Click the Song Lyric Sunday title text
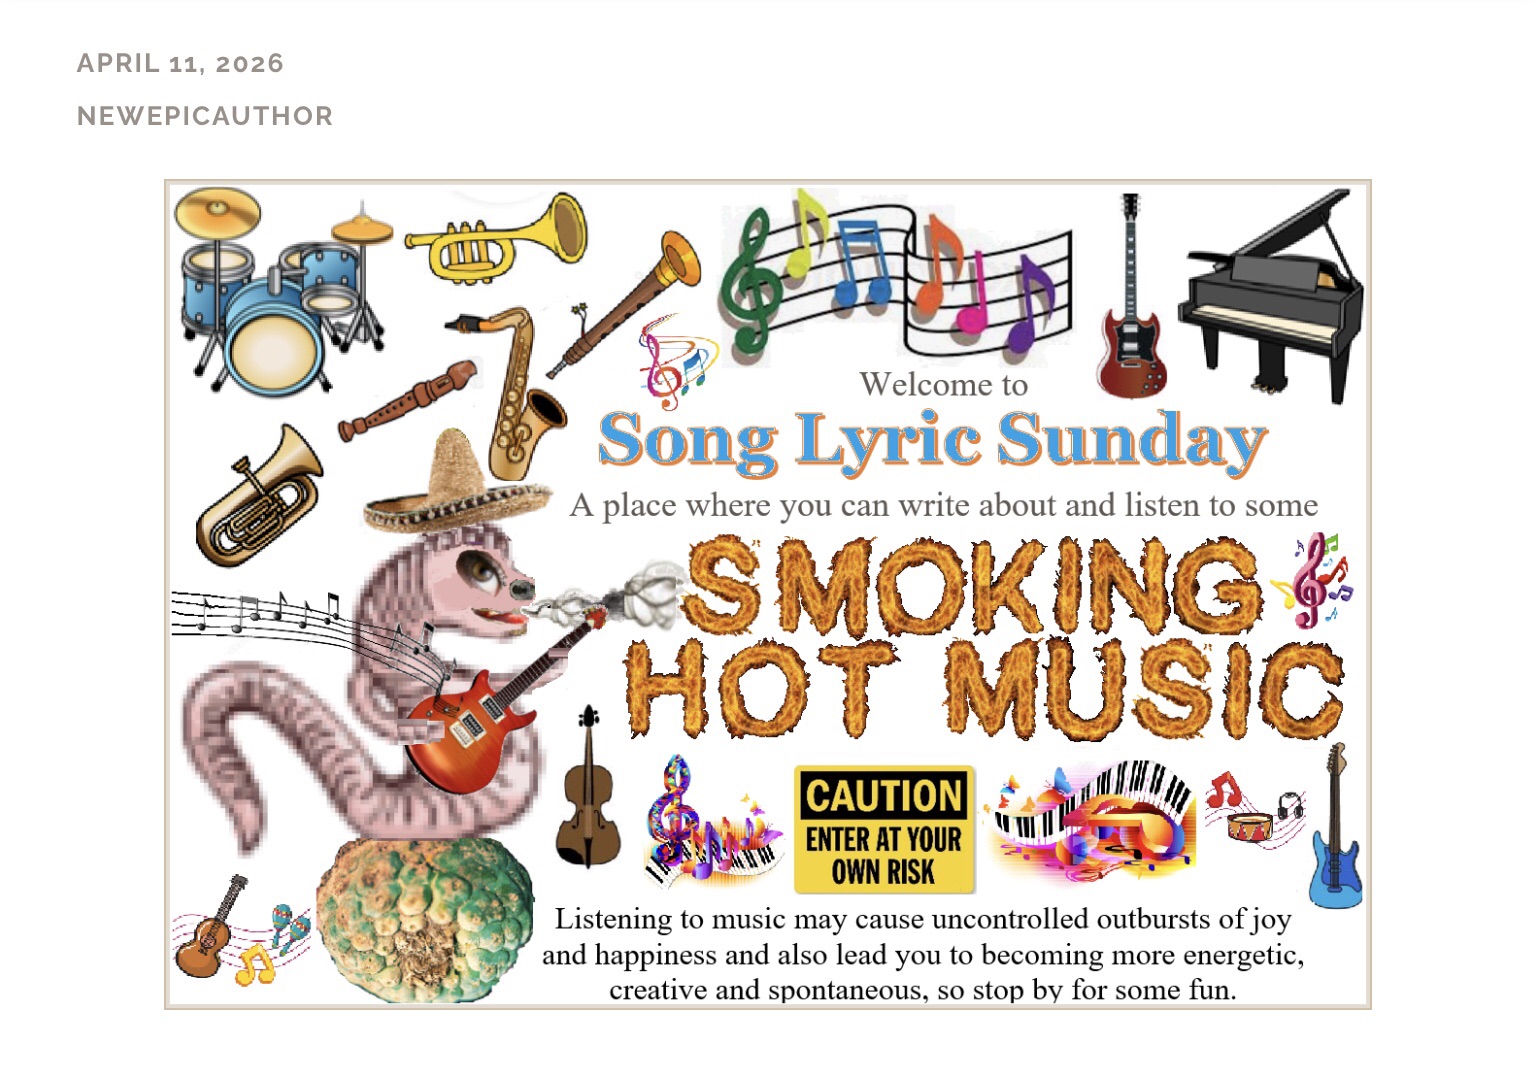 pos(932,441)
